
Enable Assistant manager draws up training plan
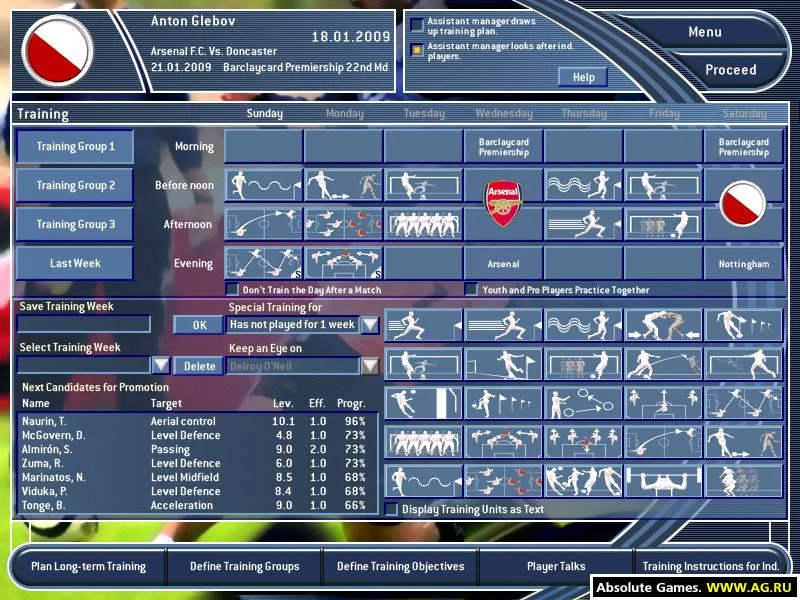click(417, 25)
